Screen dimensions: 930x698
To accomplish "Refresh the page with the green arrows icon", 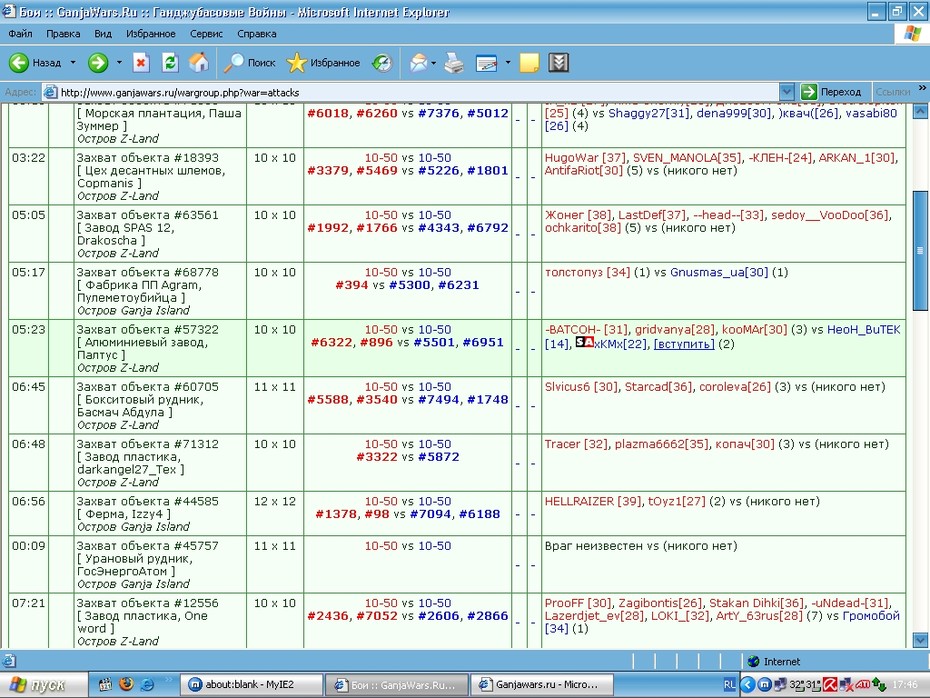I will tap(170, 62).
